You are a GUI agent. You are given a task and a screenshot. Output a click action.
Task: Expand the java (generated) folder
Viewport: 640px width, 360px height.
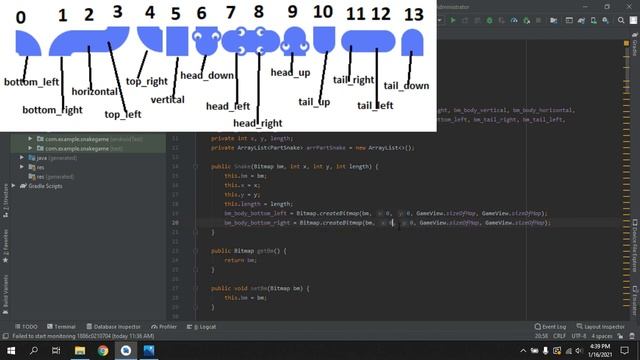pos(22,158)
